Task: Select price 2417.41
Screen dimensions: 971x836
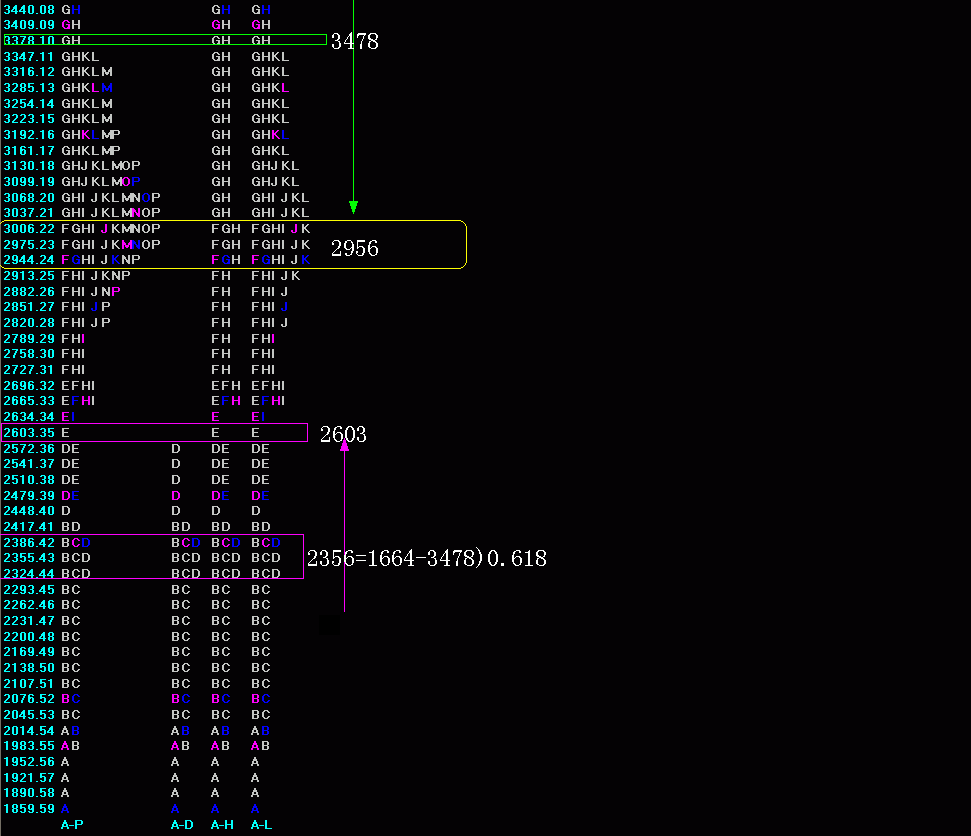Action: pos(29,527)
